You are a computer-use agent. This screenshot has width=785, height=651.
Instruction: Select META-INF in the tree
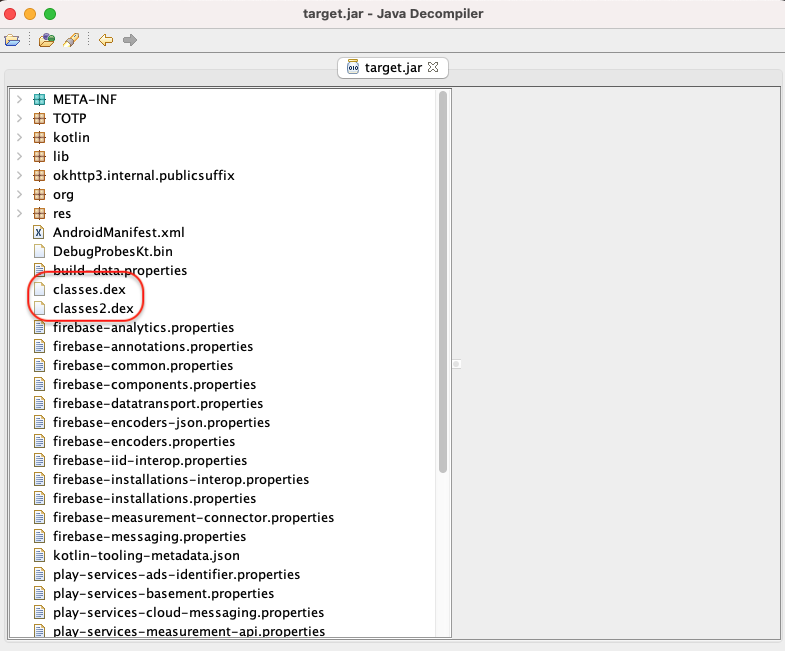(x=85, y=99)
